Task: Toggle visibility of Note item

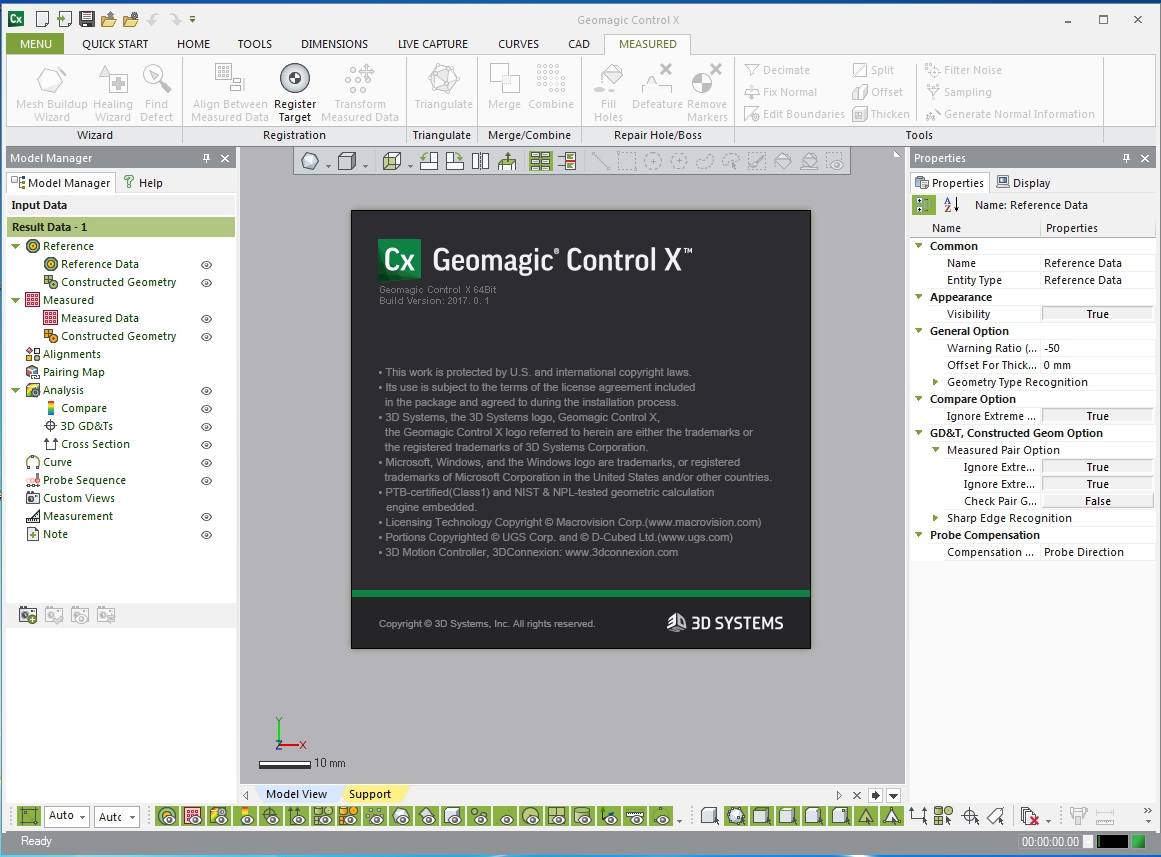Action: click(x=207, y=535)
